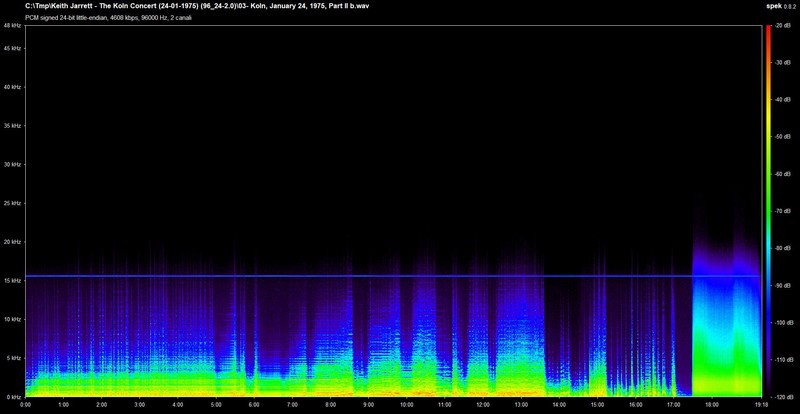
Task: Click the 19:18 end time label
Action: 761,404
